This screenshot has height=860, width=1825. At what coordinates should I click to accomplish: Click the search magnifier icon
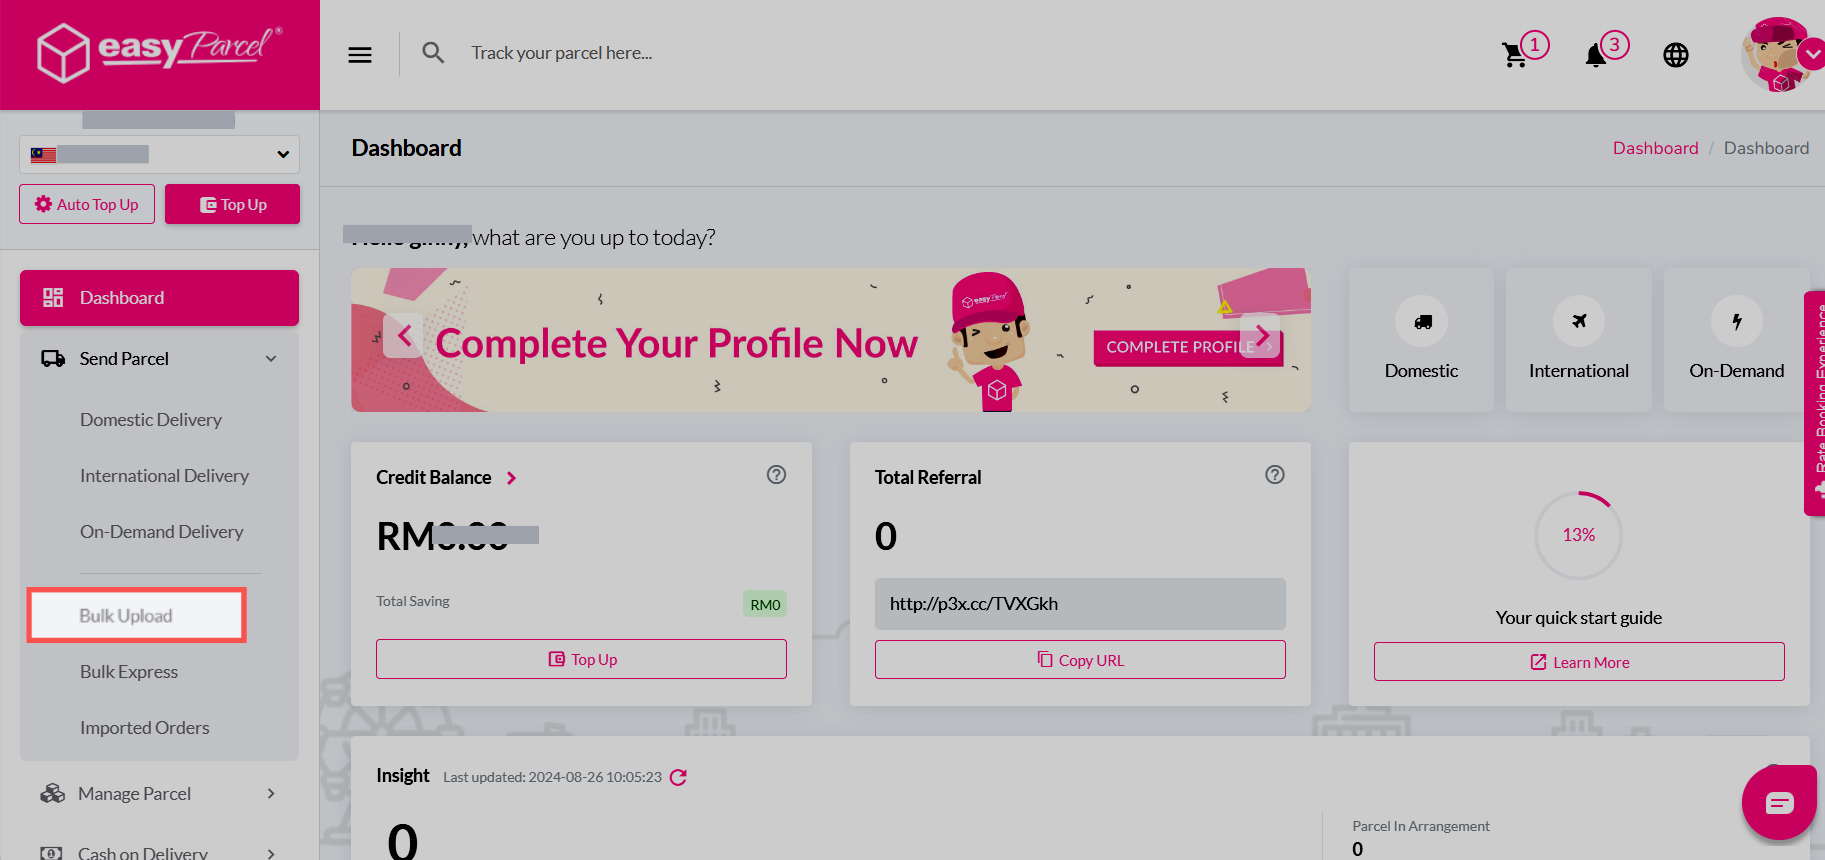[433, 53]
